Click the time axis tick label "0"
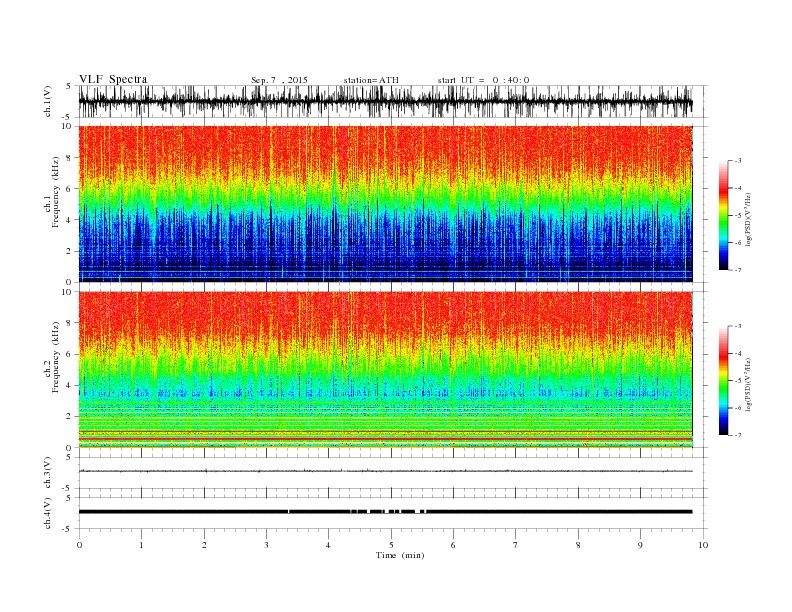792x612 pixels. click(79, 545)
